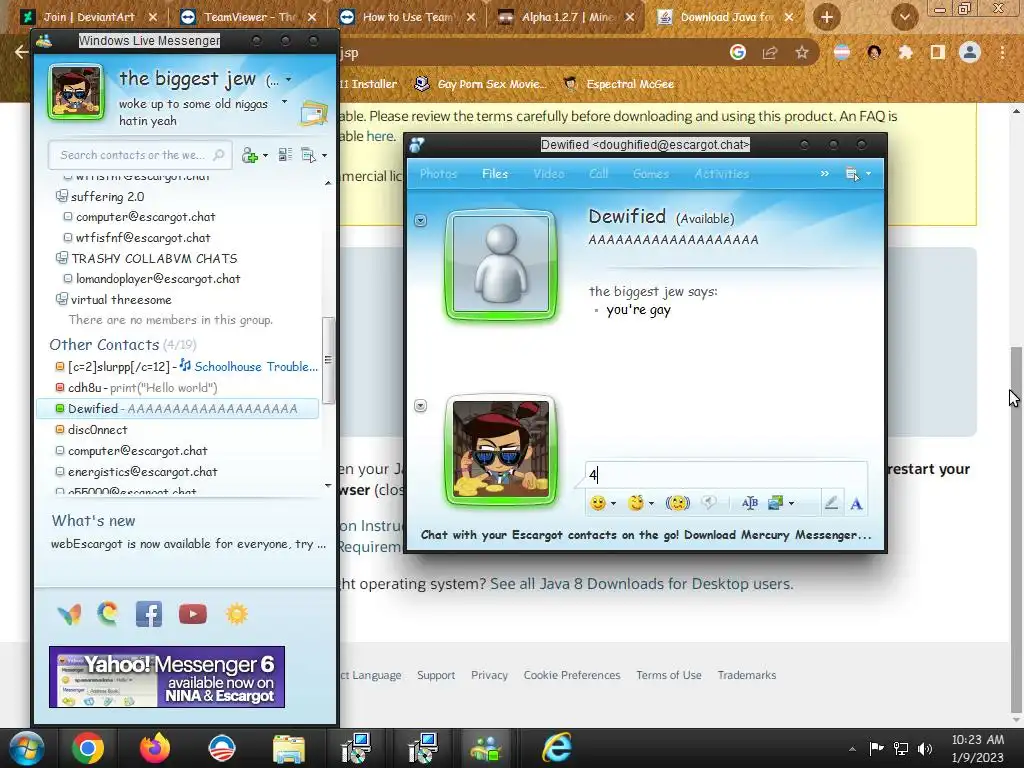Open the add contact dropdown arrow
The width and height of the screenshot is (1024, 768).
click(x=265, y=156)
